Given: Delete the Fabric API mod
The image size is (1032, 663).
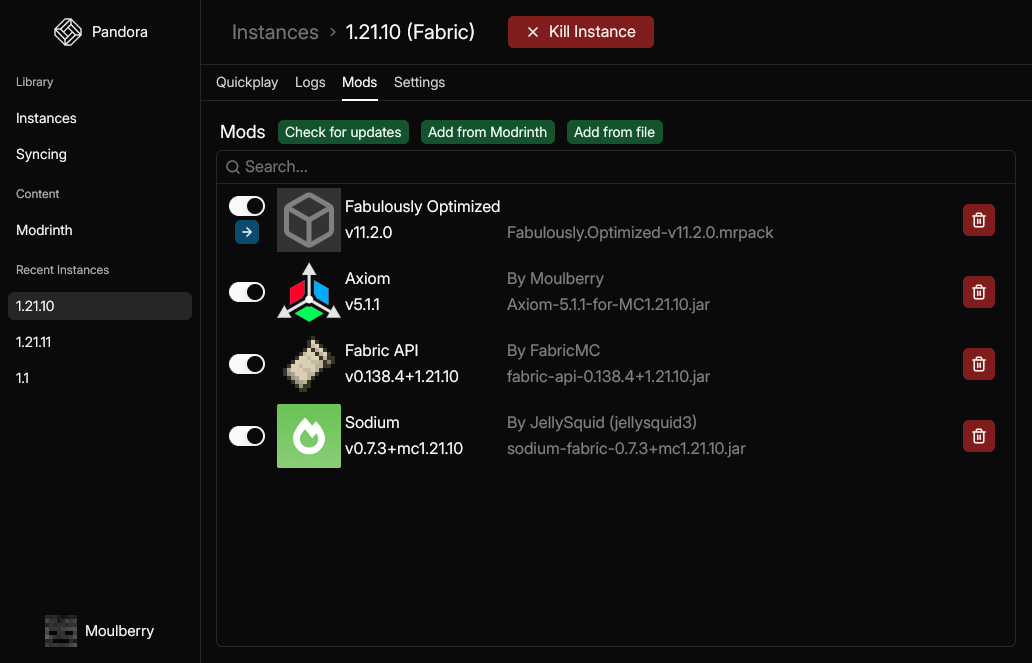Looking at the screenshot, I should 979,364.
